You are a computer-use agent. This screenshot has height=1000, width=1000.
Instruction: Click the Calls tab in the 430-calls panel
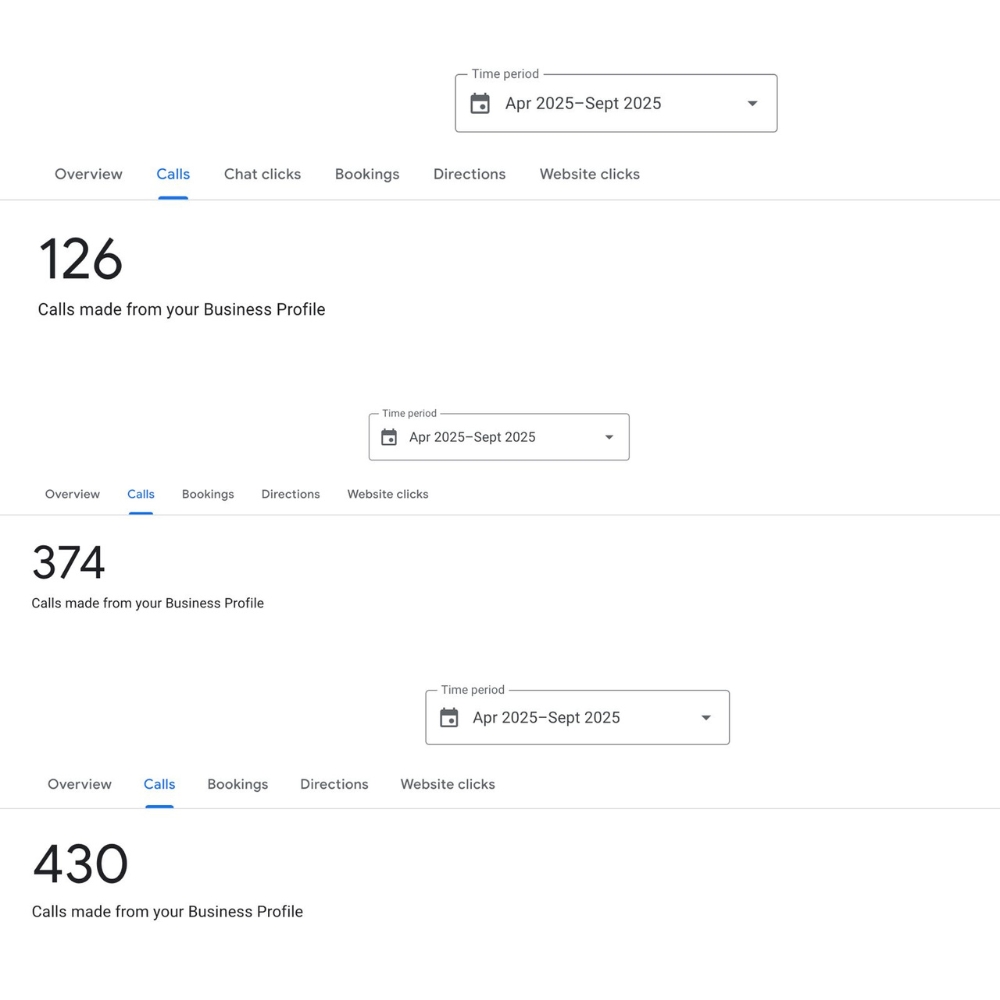click(x=159, y=784)
